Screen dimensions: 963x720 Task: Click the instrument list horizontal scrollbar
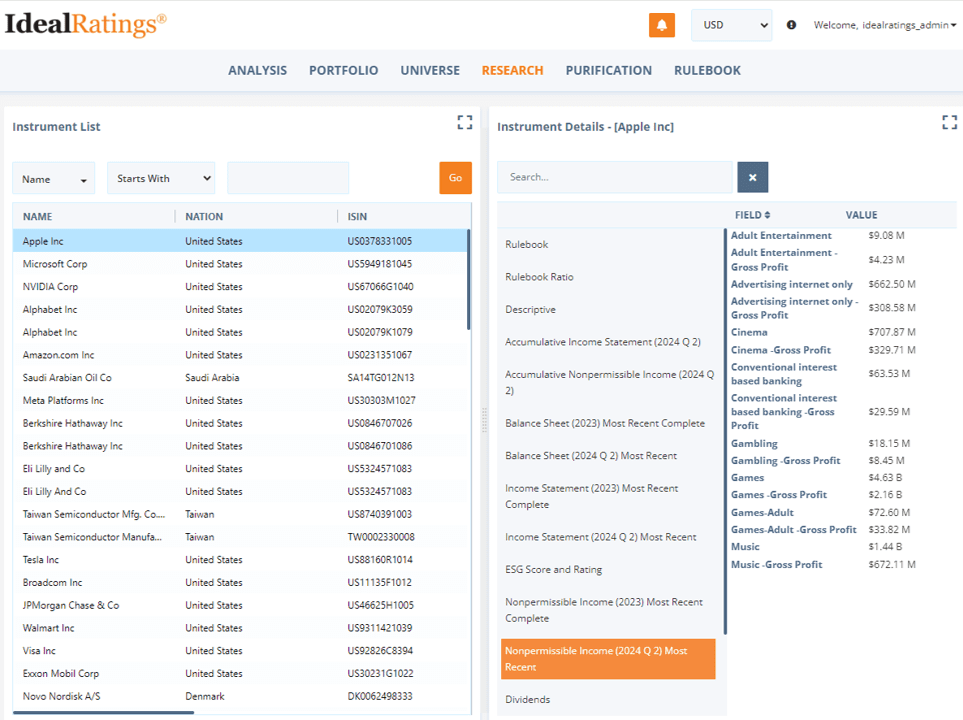[x=103, y=713]
